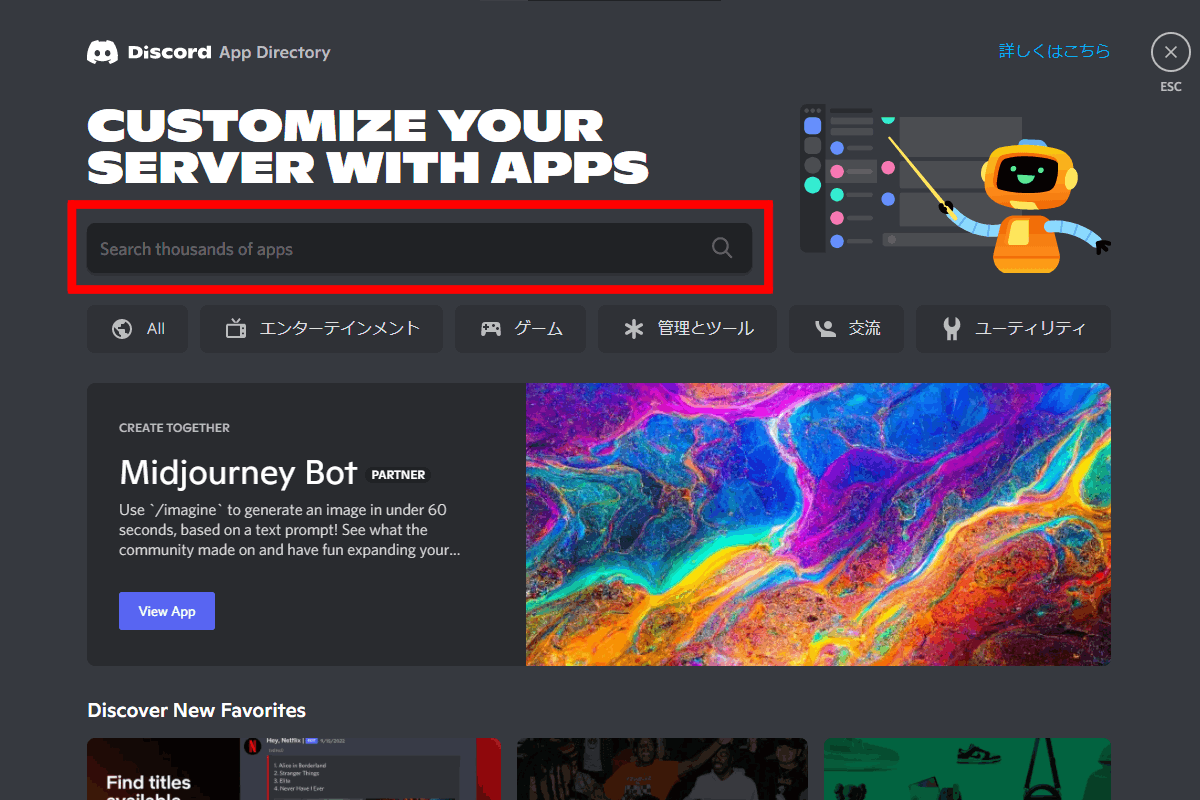
Task: Click the View App button for Midjourney Bot
Action: point(167,611)
